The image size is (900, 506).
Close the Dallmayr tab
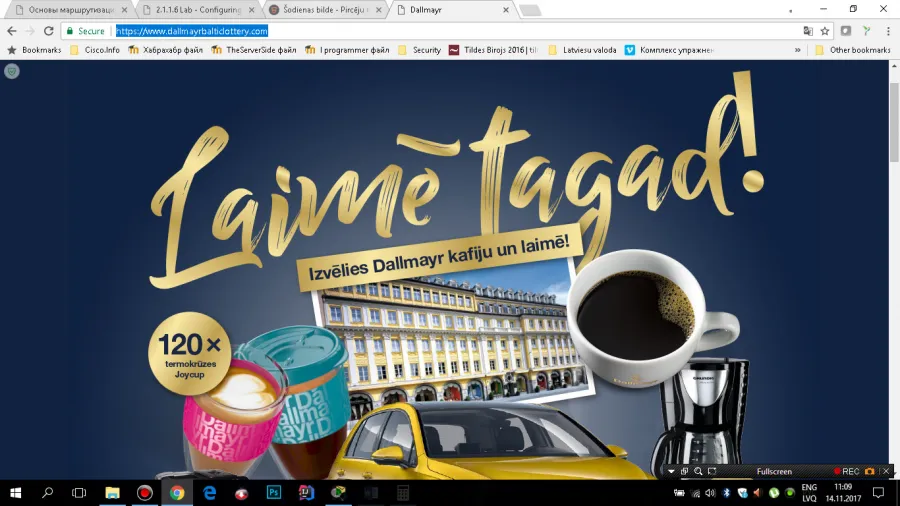tap(506, 10)
